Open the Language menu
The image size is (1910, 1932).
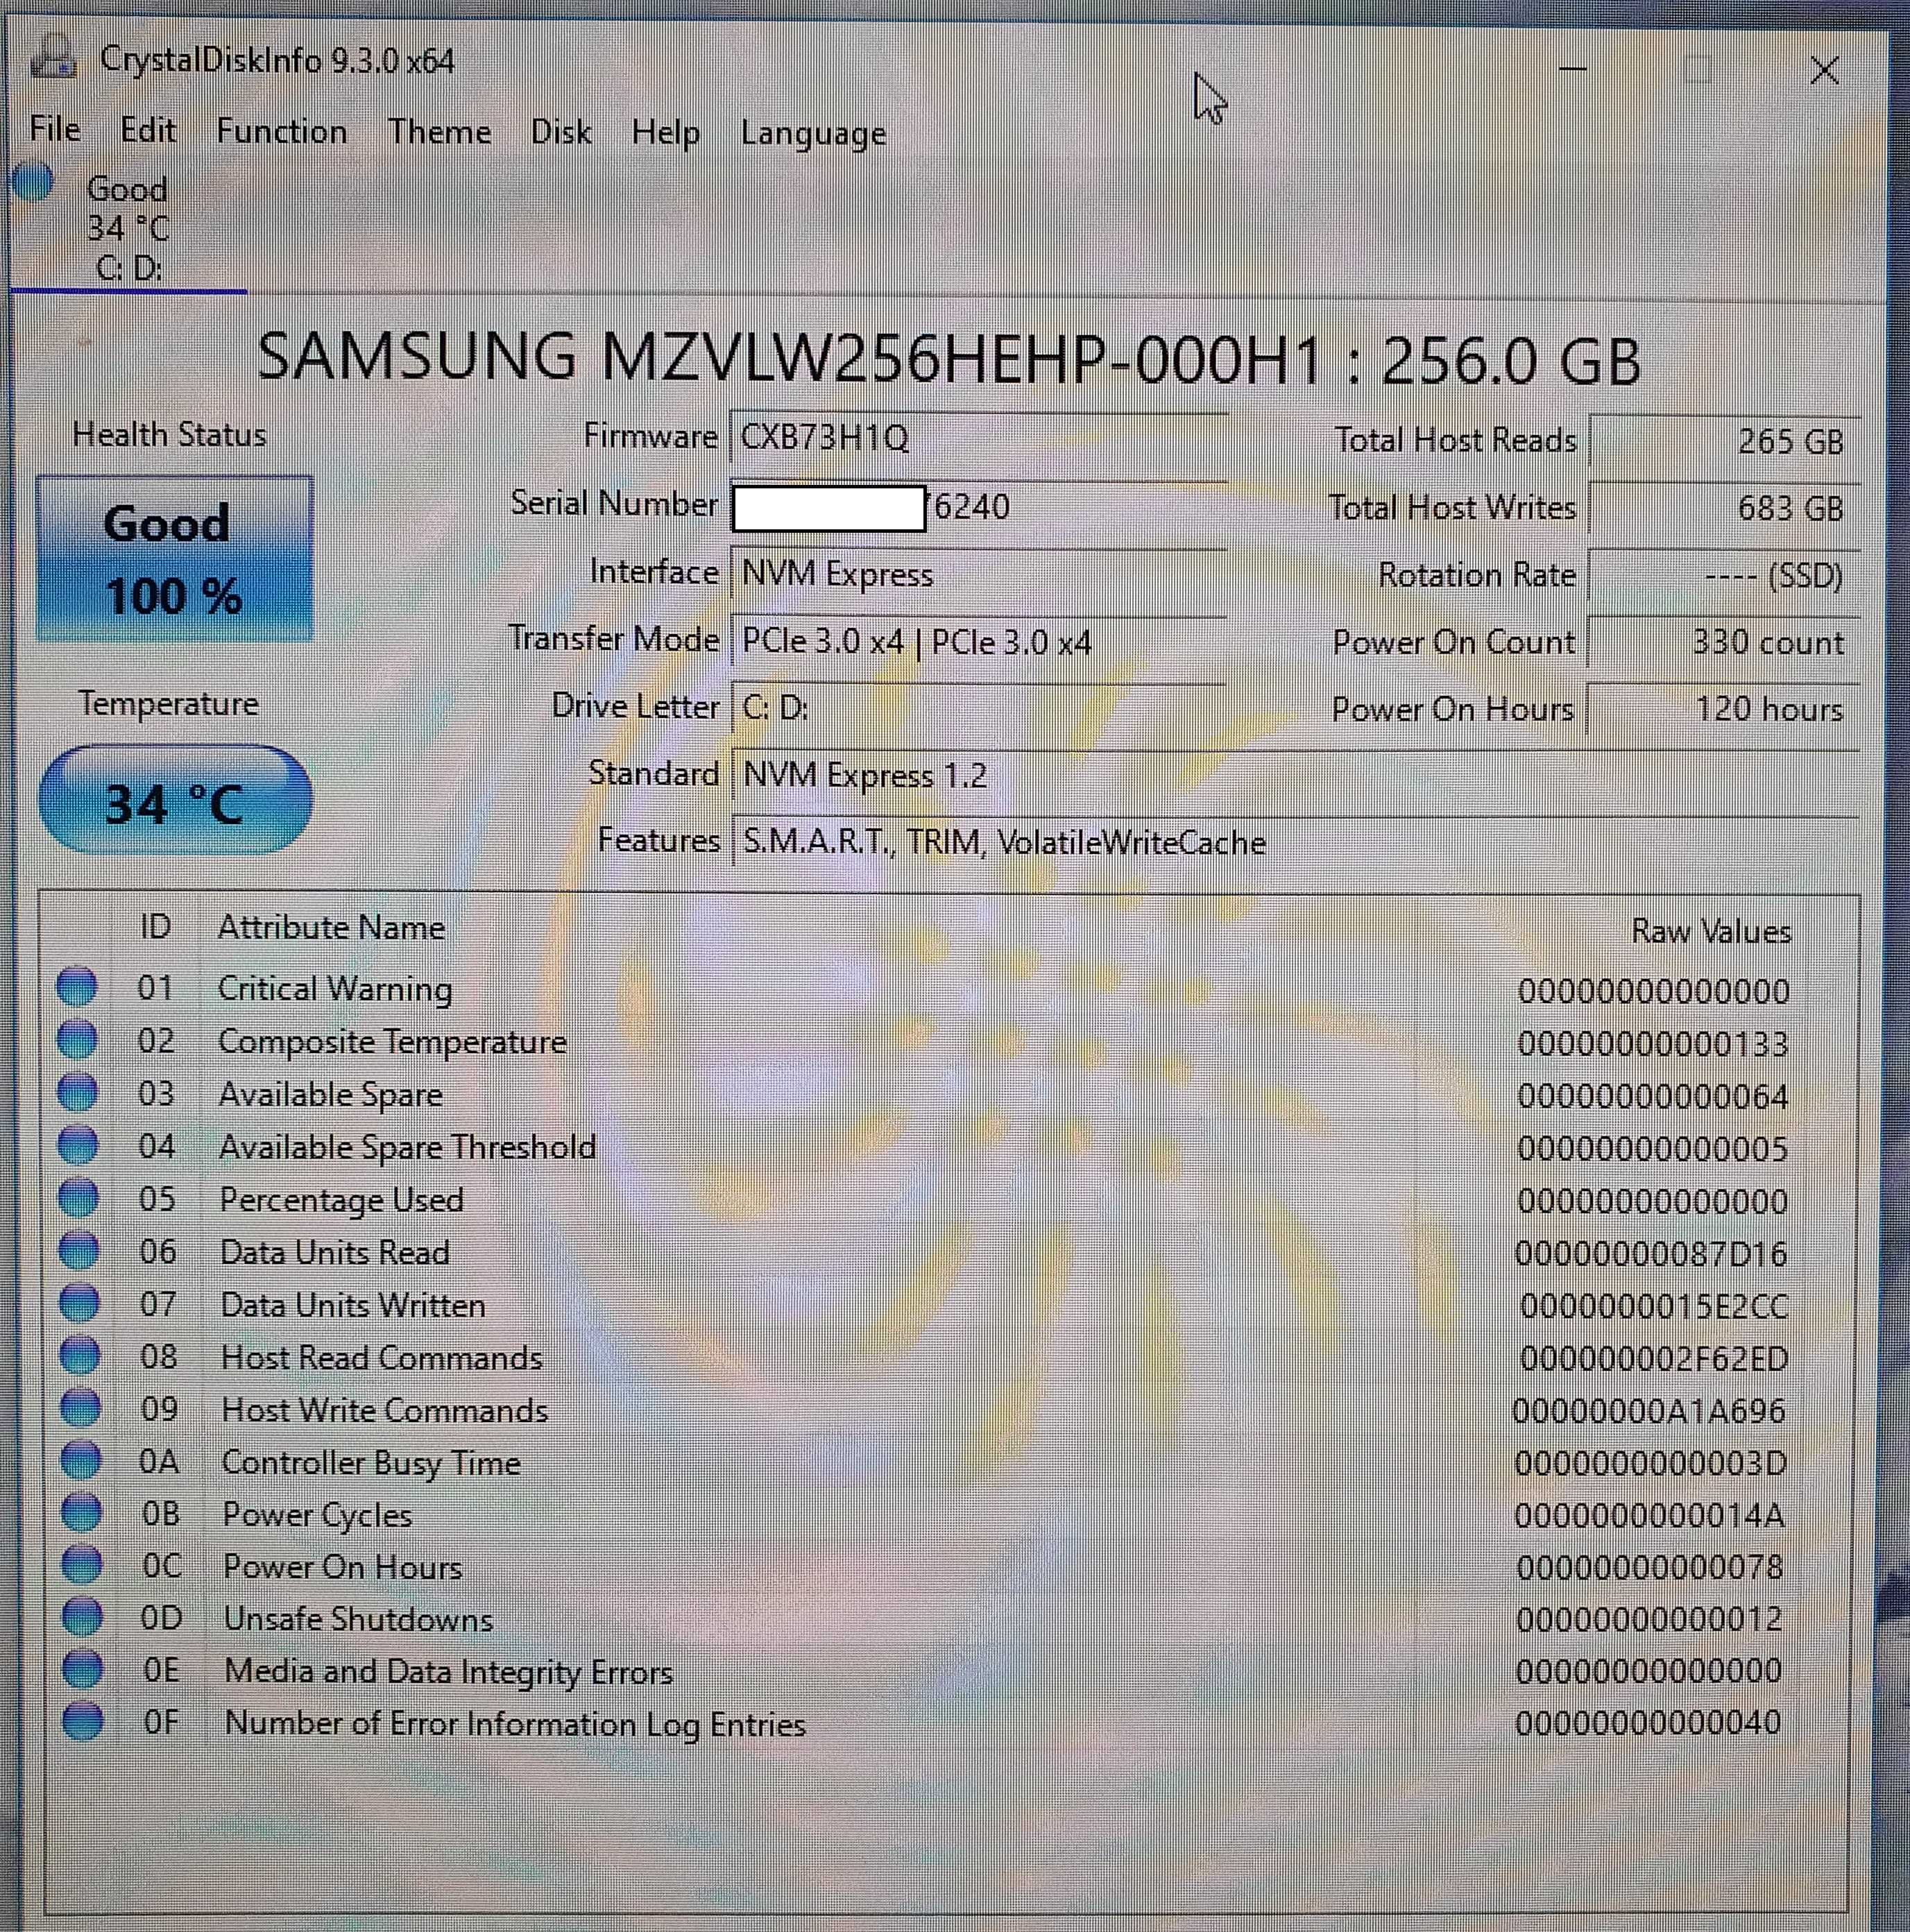(813, 134)
